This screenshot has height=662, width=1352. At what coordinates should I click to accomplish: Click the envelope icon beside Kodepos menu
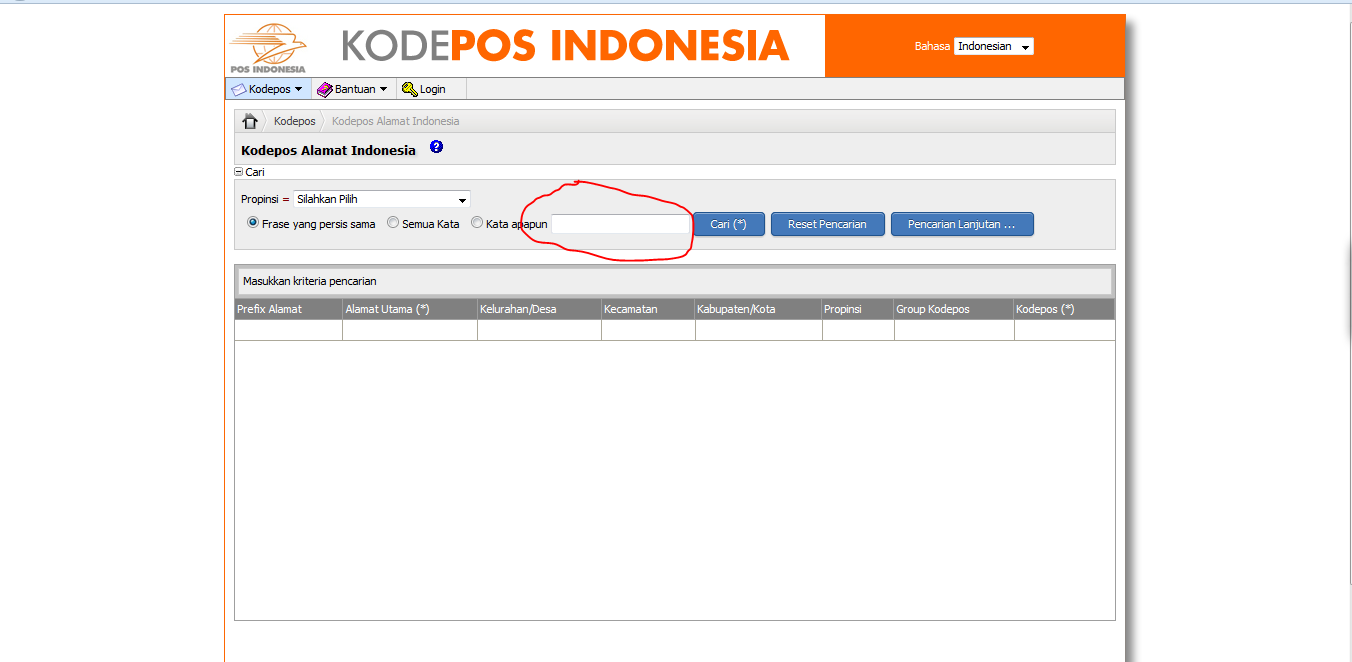tap(238, 89)
